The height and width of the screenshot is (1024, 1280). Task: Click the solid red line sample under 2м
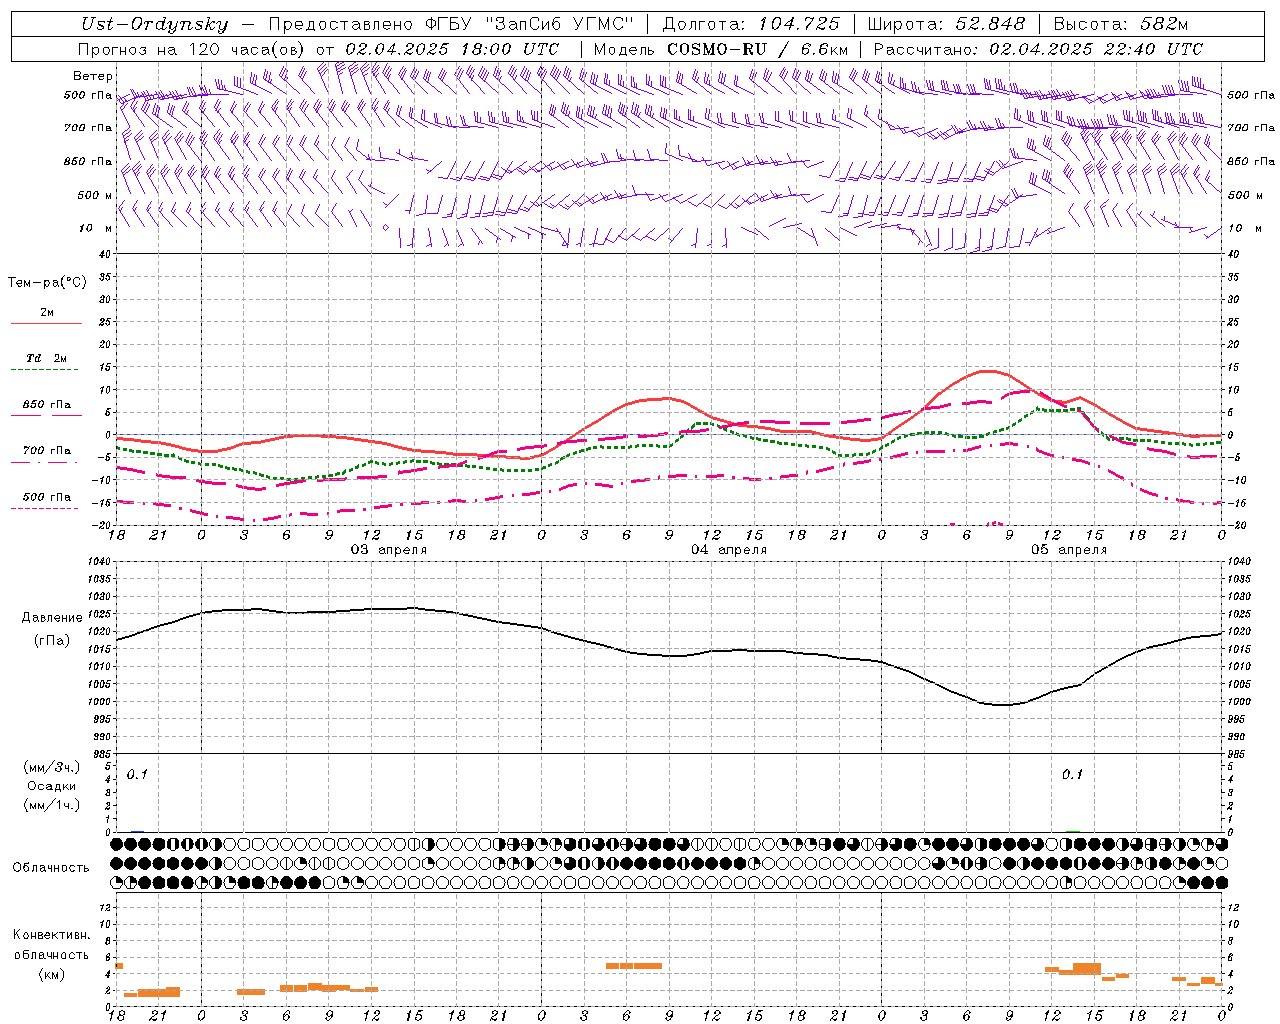(x=46, y=323)
